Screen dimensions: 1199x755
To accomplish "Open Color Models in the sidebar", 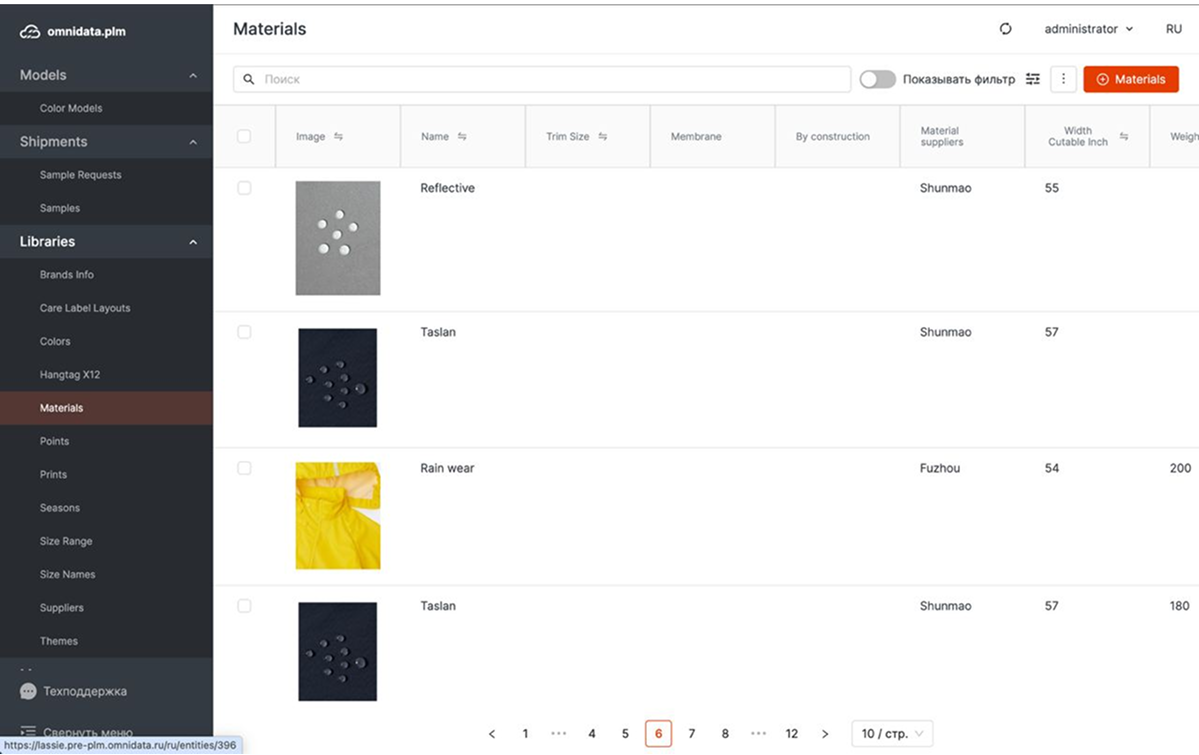I will (71, 108).
